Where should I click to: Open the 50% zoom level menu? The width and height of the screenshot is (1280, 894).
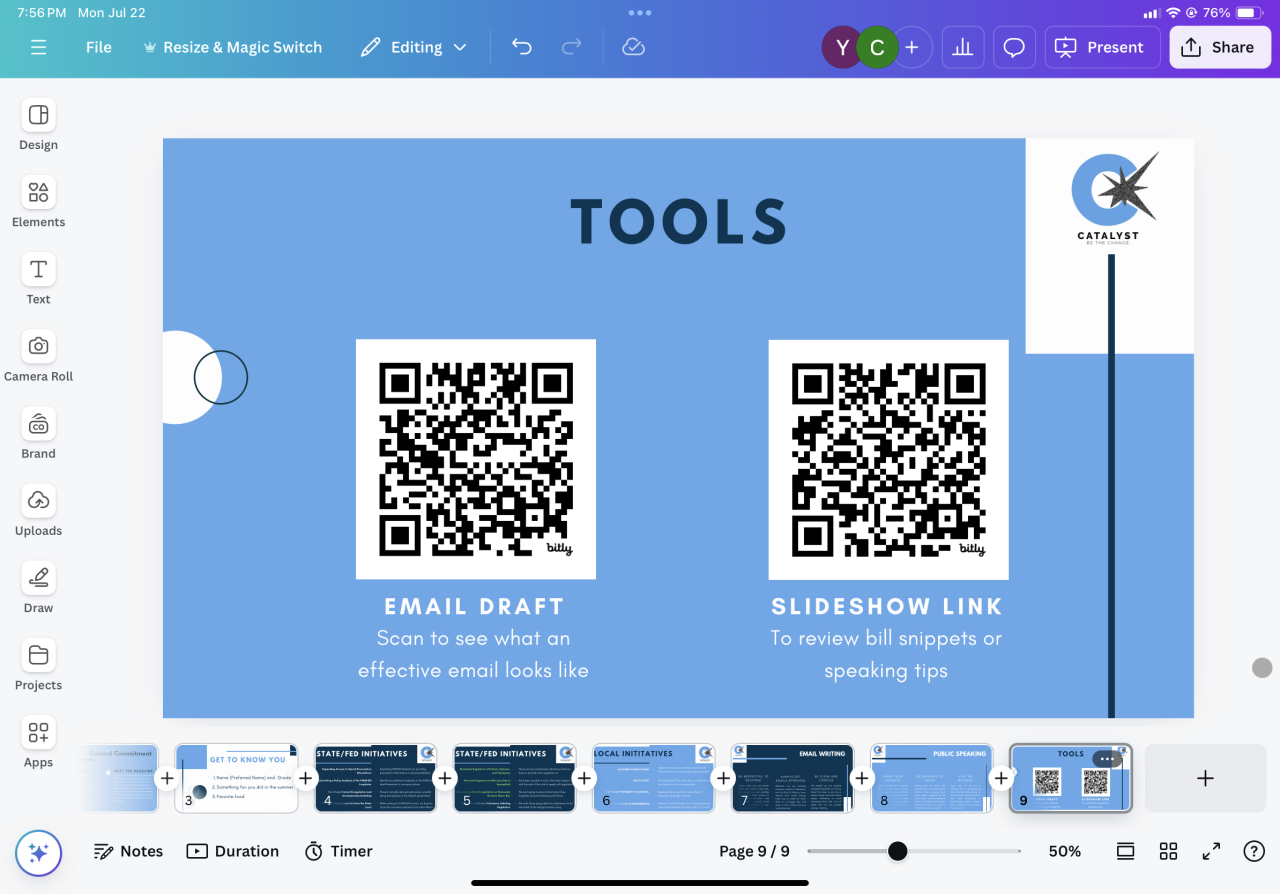click(x=1065, y=851)
